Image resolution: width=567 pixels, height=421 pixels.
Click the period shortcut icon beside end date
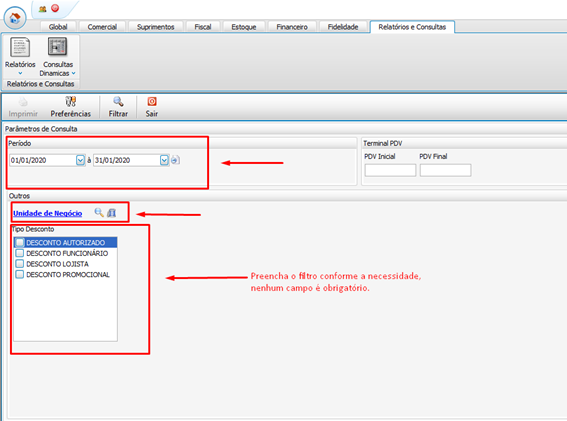175,160
